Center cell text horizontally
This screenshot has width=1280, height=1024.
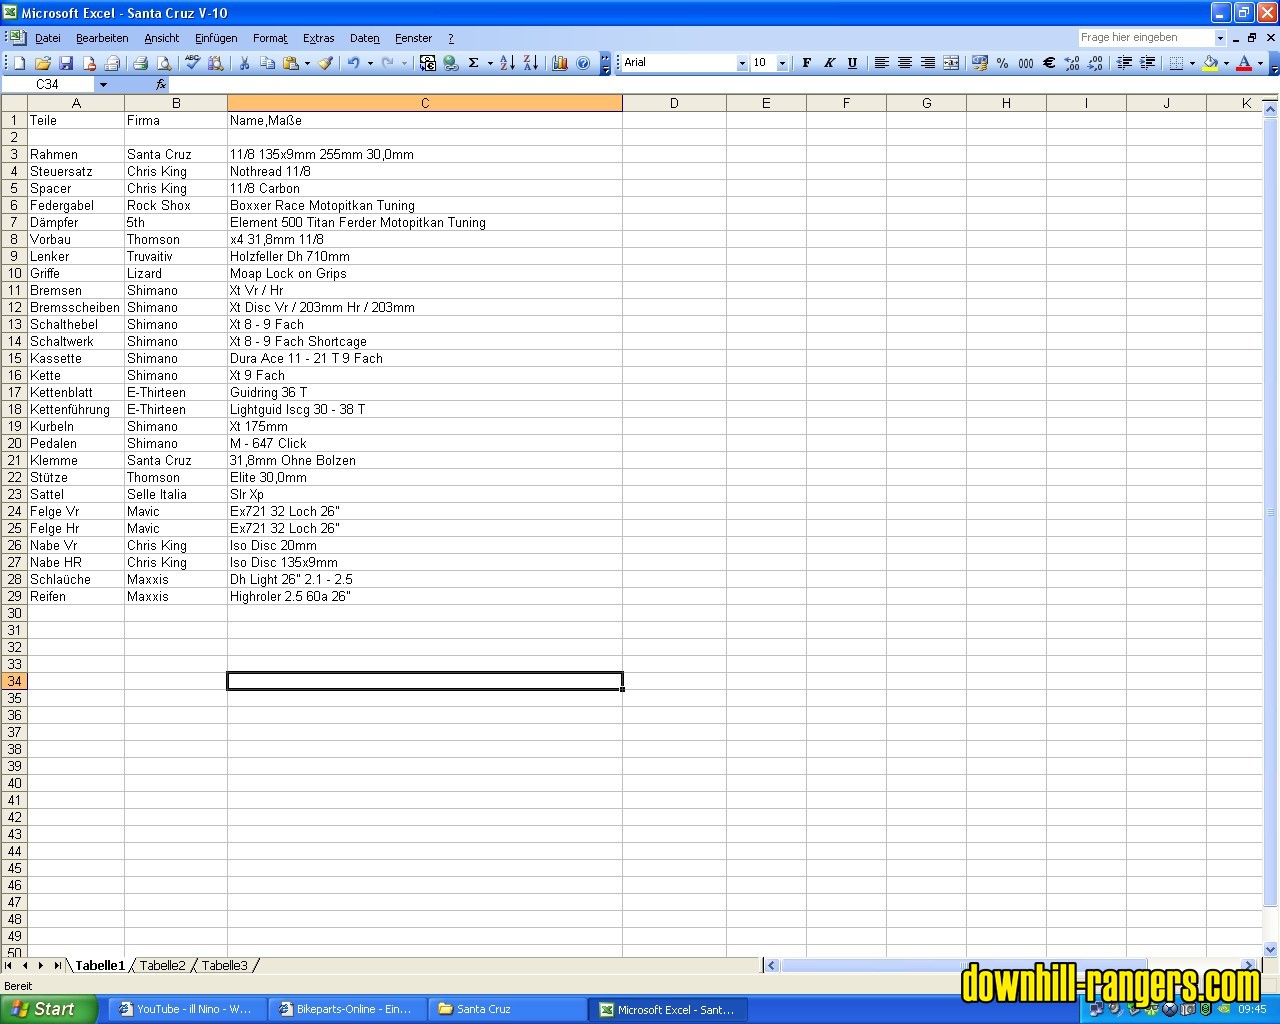[x=905, y=63]
